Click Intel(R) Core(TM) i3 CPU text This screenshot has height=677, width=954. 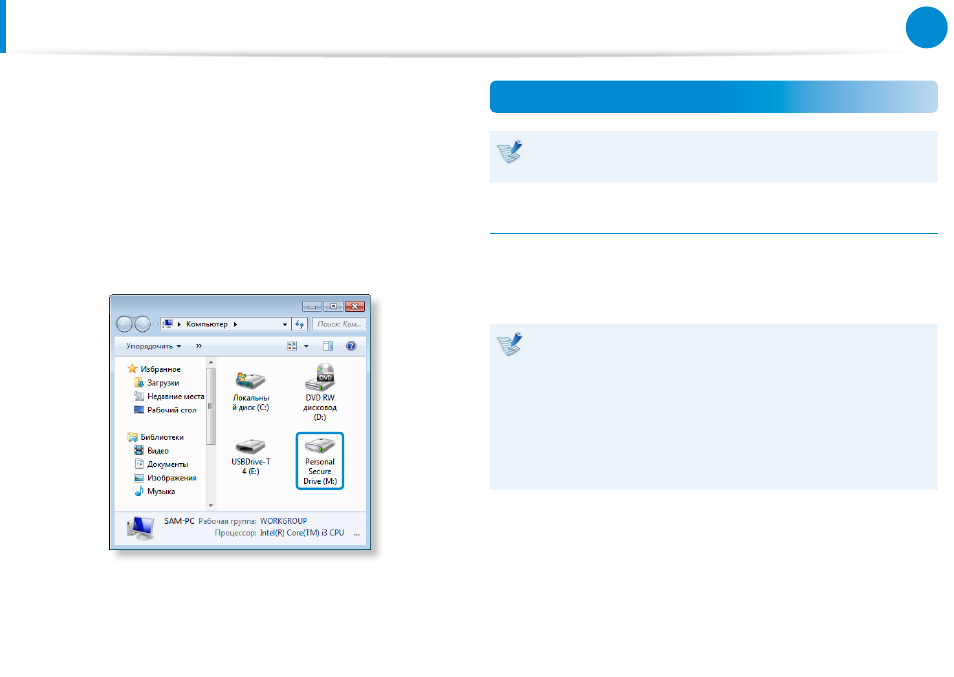pyautogui.click(x=302, y=533)
